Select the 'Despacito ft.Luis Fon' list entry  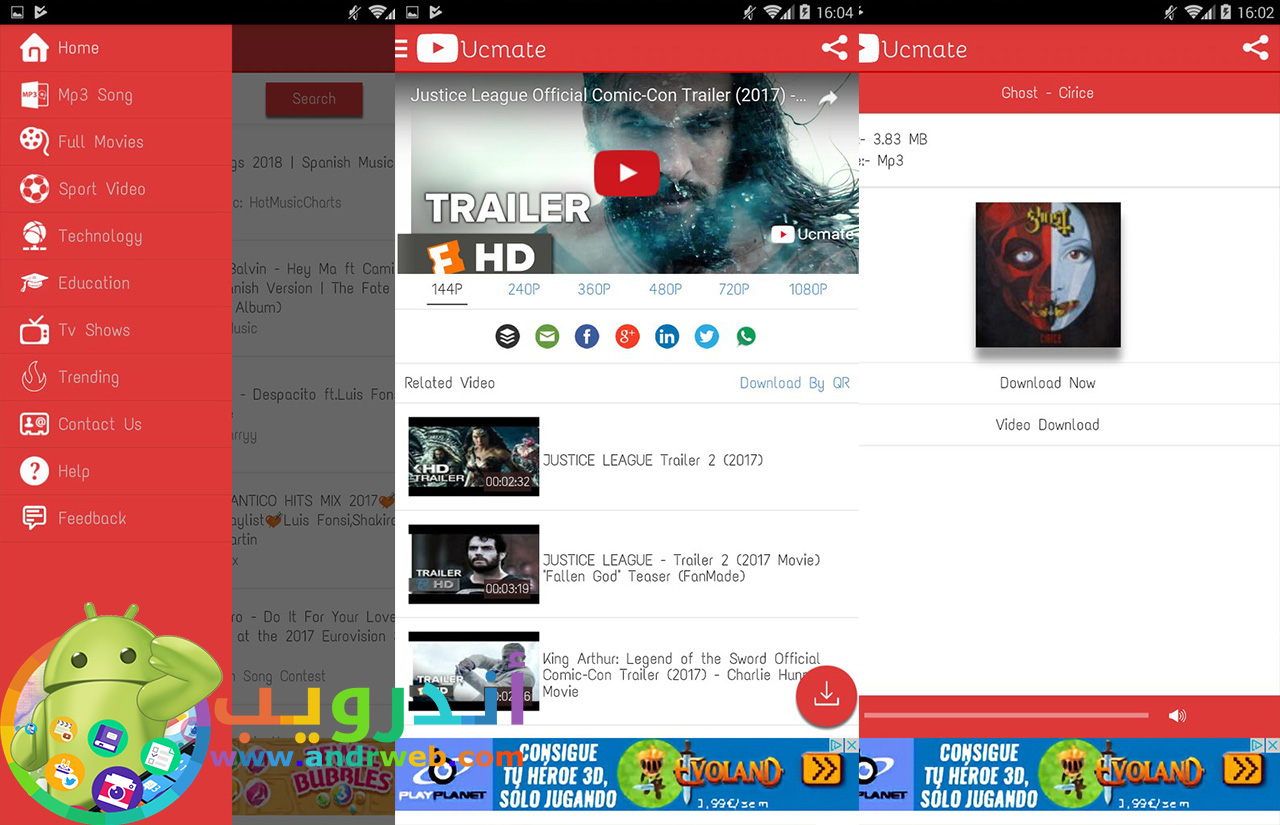tap(313, 415)
